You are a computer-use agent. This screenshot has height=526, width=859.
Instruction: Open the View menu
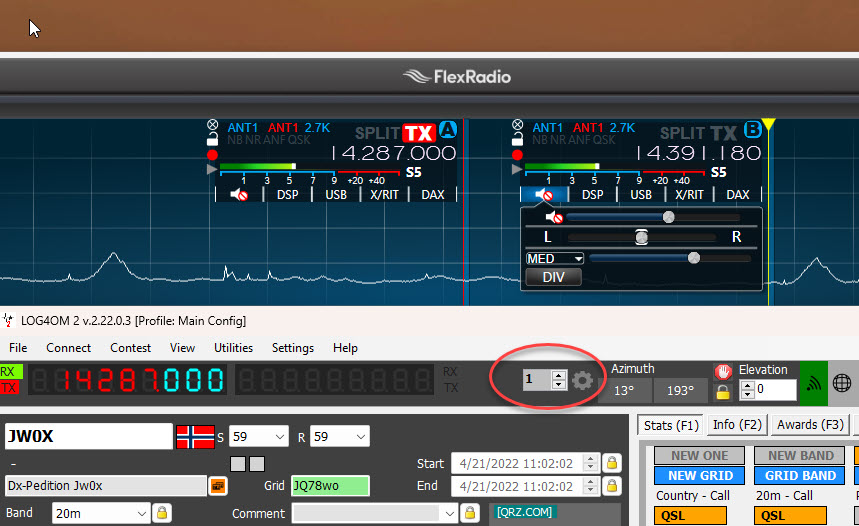(x=182, y=348)
